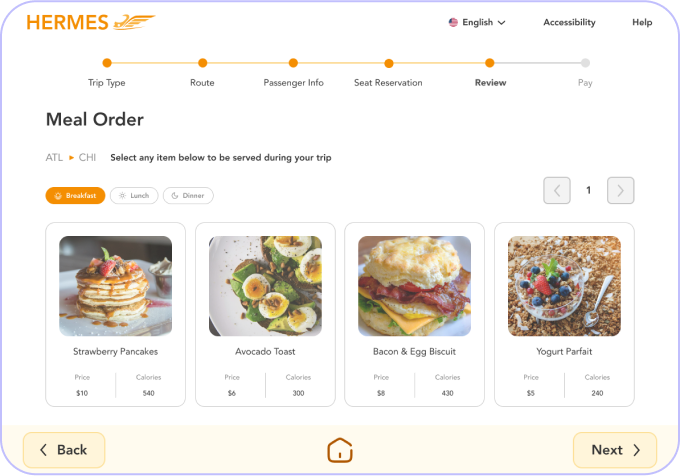The height and width of the screenshot is (476, 680).
Task: Choose the Yogurt Parfait photo
Action: click(564, 286)
